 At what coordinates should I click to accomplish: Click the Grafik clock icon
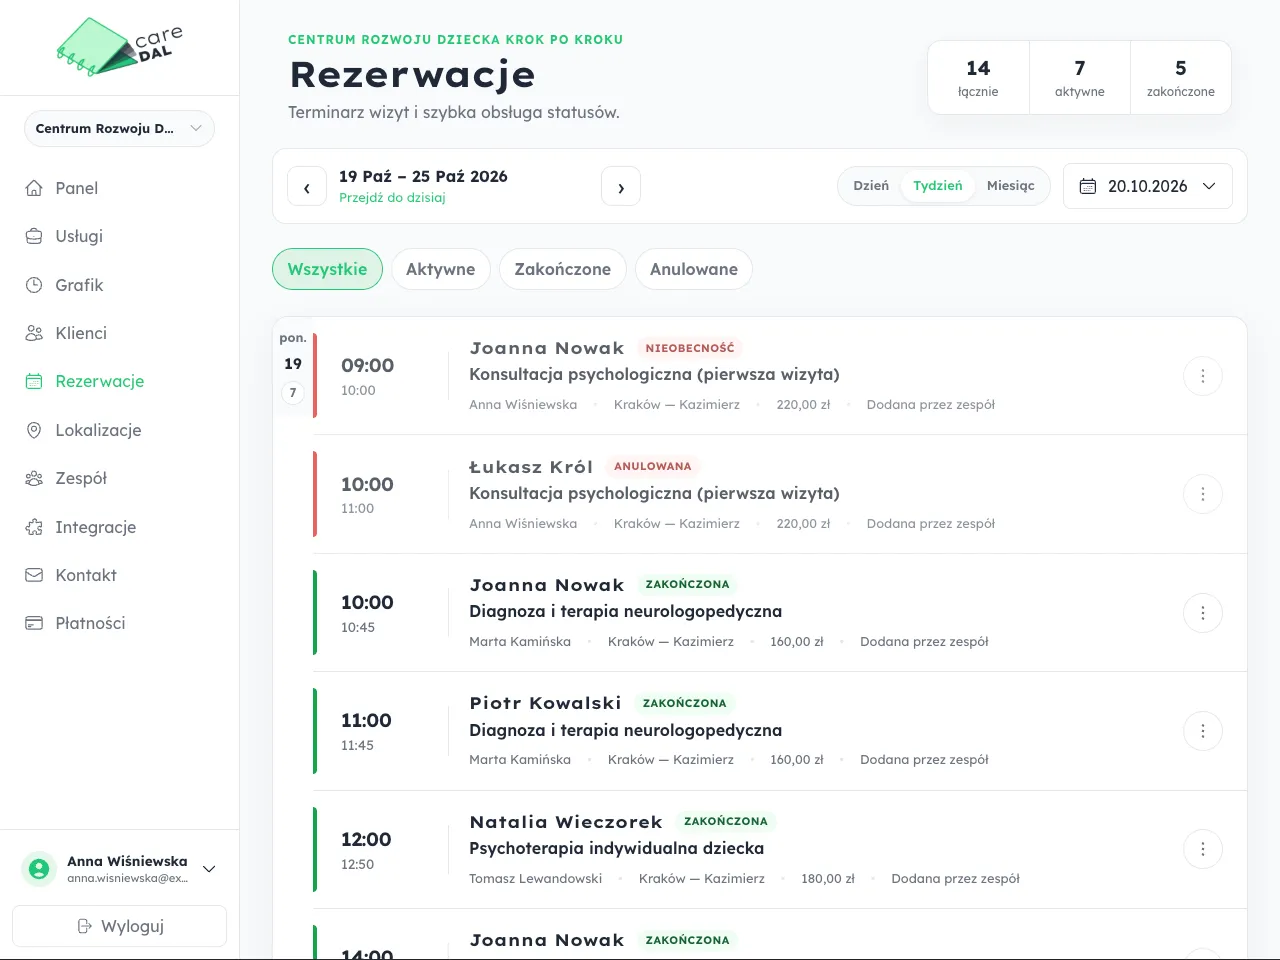34,285
